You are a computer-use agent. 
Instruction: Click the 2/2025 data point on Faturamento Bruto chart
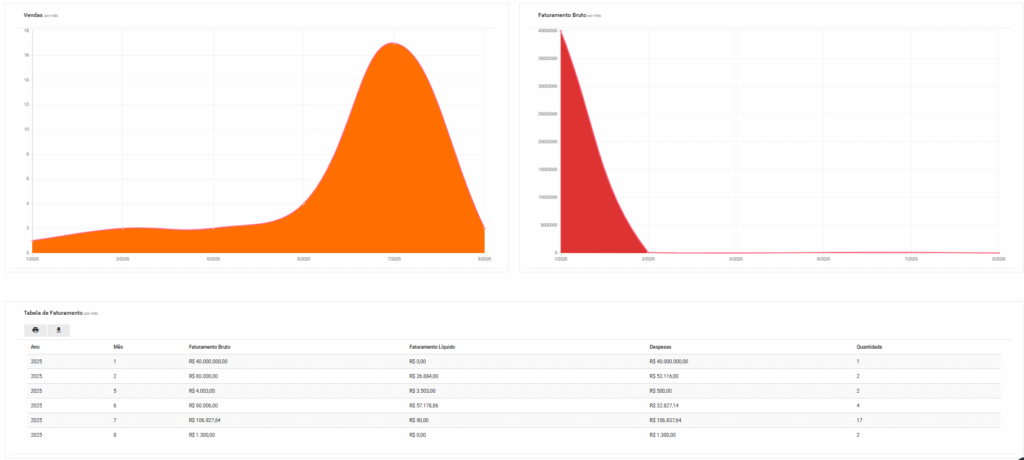[648, 252]
